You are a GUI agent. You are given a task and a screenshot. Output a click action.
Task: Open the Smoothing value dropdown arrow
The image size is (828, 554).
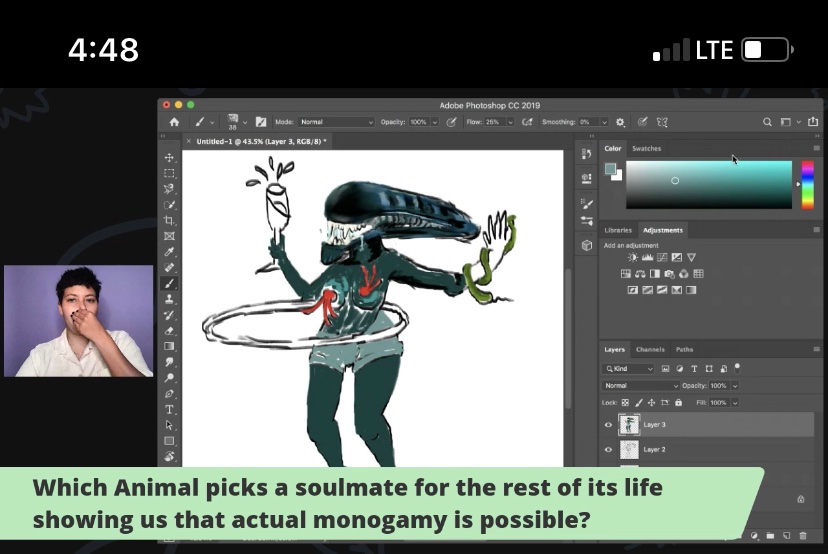(604, 122)
